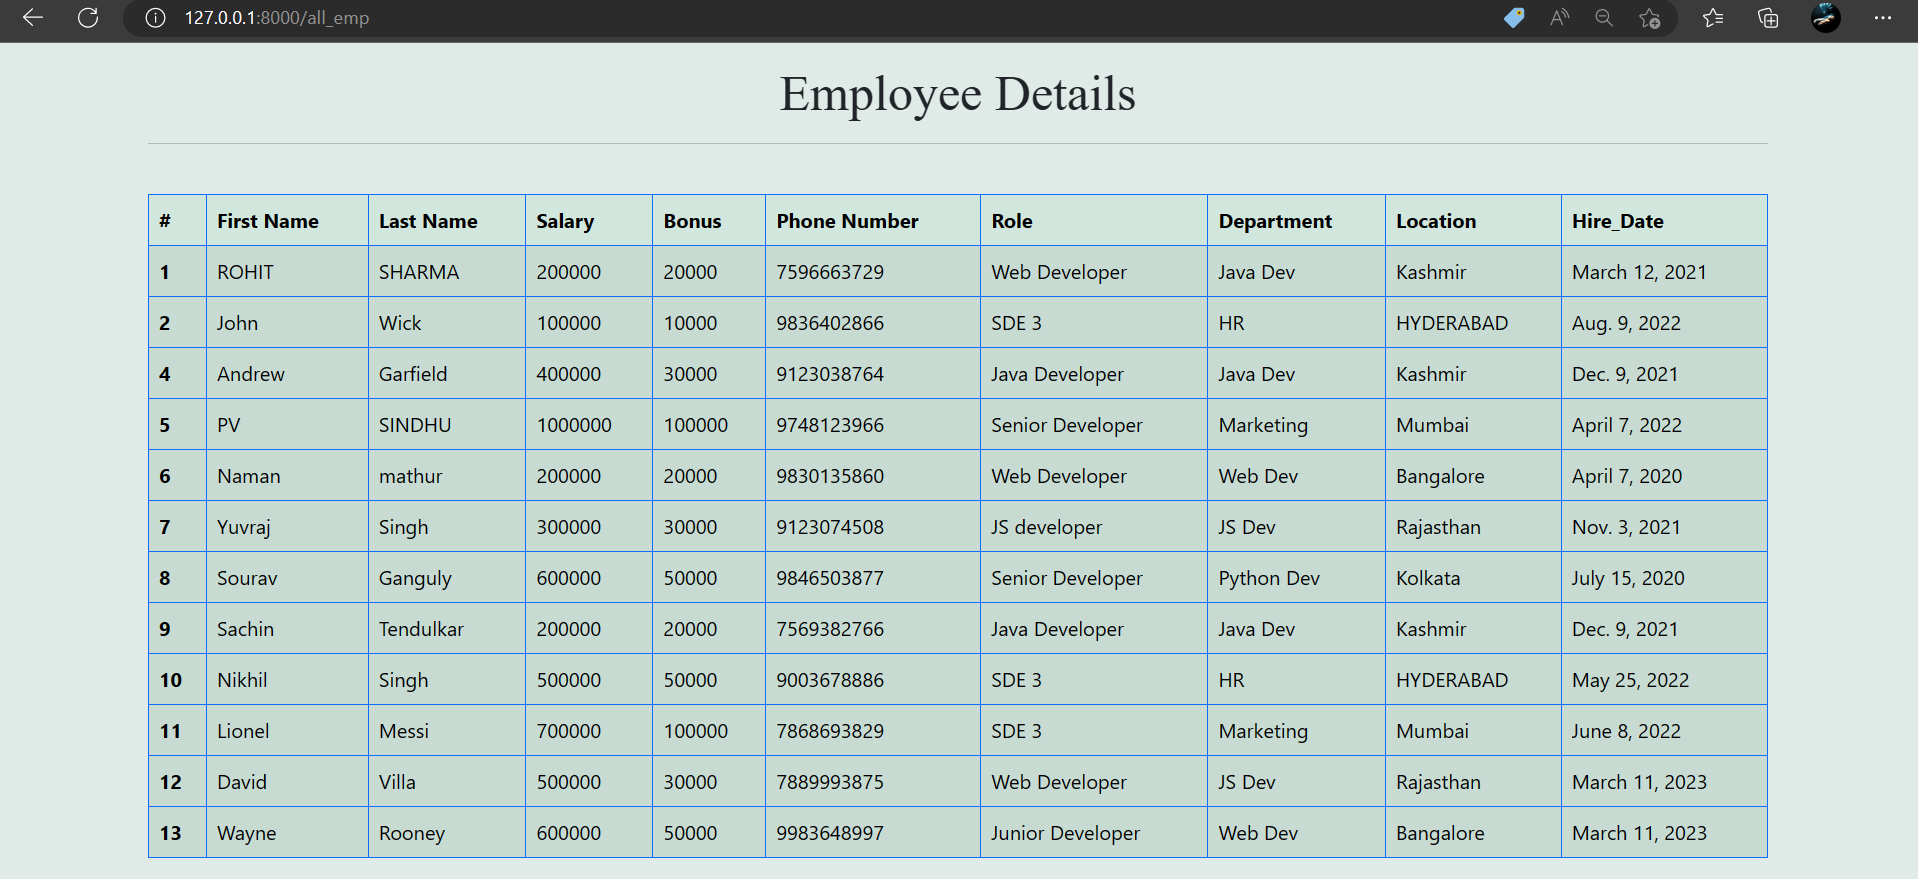Click the Salary column header
Image resolution: width=1918 pixels, height=879 pixels.
pyautogui.click(x=565, y=221)
